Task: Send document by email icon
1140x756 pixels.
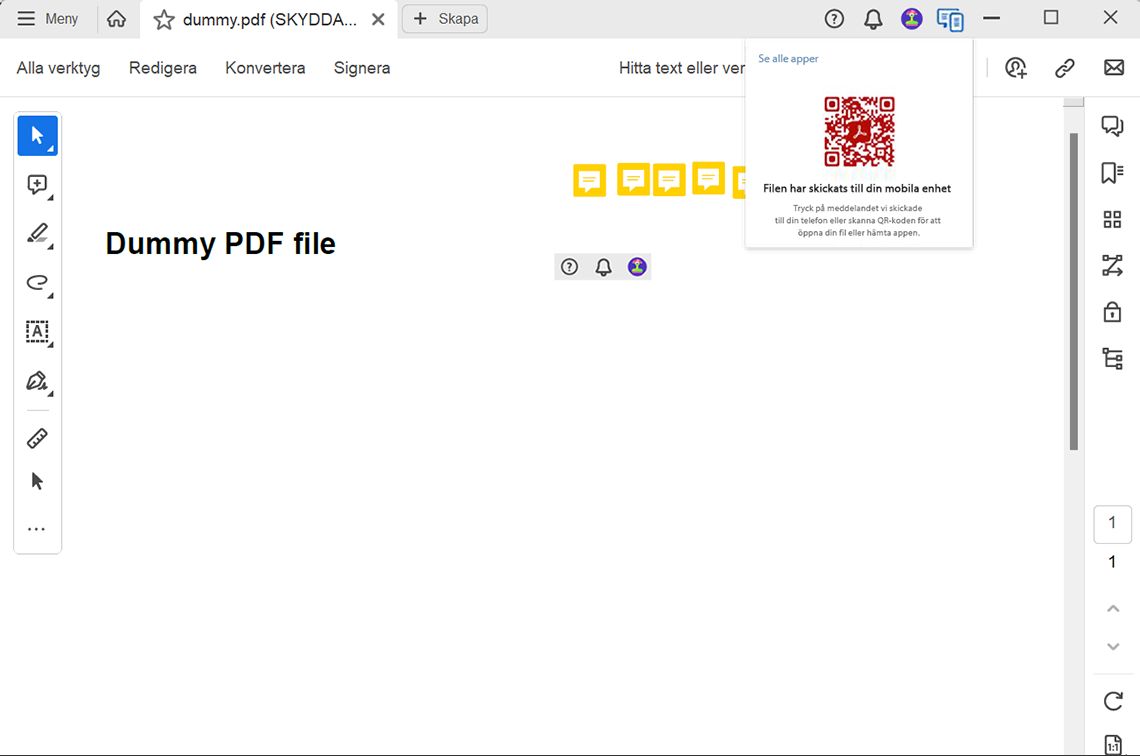Action: (1114, 68)
